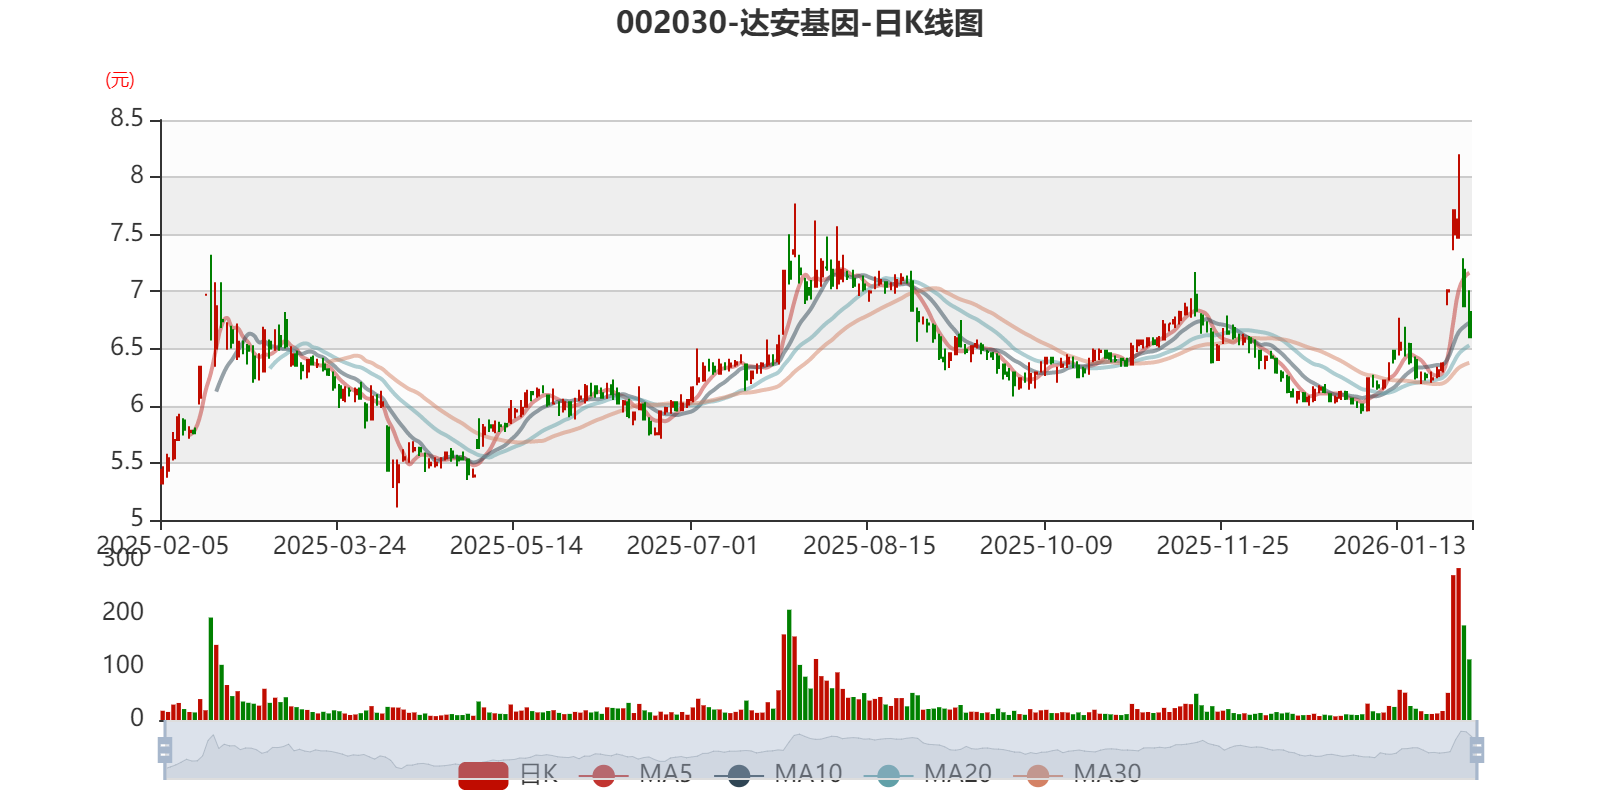Click the 6.5 price axis label
1600x800 pixels.
[127, 348]
